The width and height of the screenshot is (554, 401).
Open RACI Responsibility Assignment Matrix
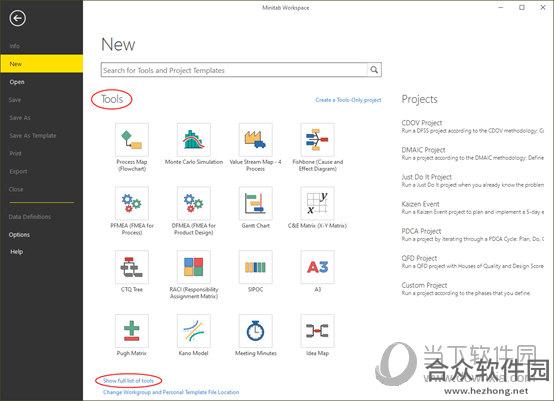pos(194,267)
